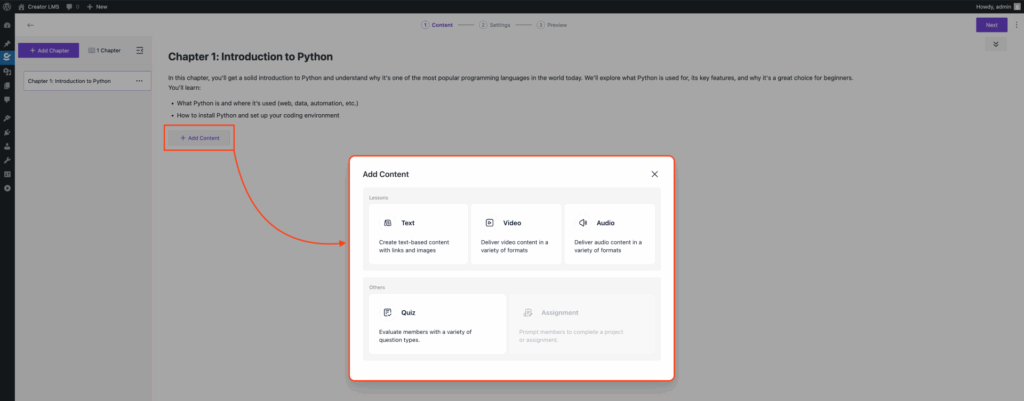Click the WordPress logo in admin bar
Image resolution: width=1024 pixels, height=401 pixels.
click(x=7, y=6)
